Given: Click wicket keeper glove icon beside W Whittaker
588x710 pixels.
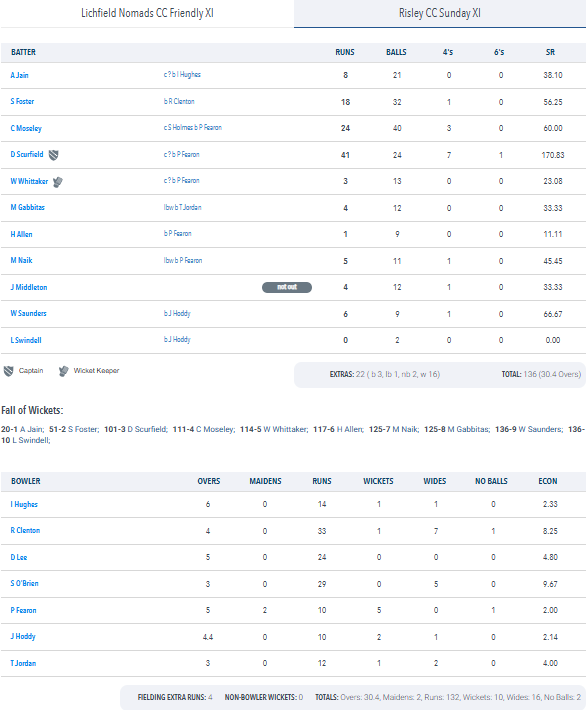Looking at the screenshot, I should (57, 182).
